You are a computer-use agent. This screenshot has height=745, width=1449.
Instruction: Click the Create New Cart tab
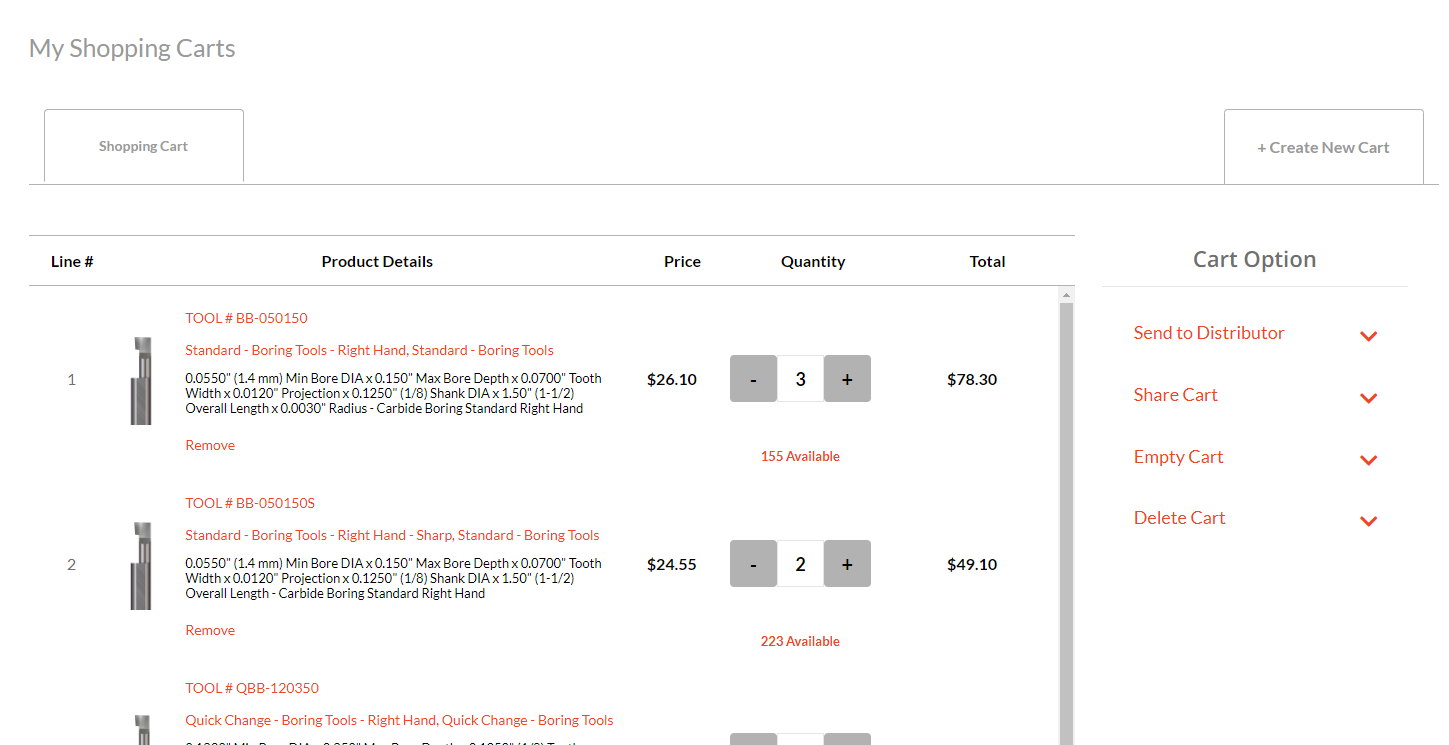tap(1323, 148)
